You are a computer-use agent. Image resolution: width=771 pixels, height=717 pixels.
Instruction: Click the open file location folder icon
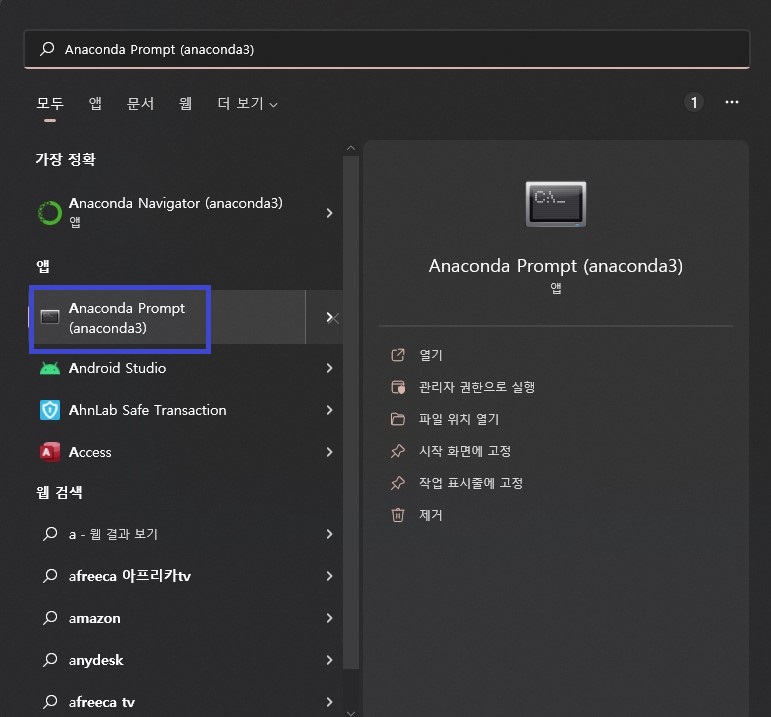[x=398, y=419]
